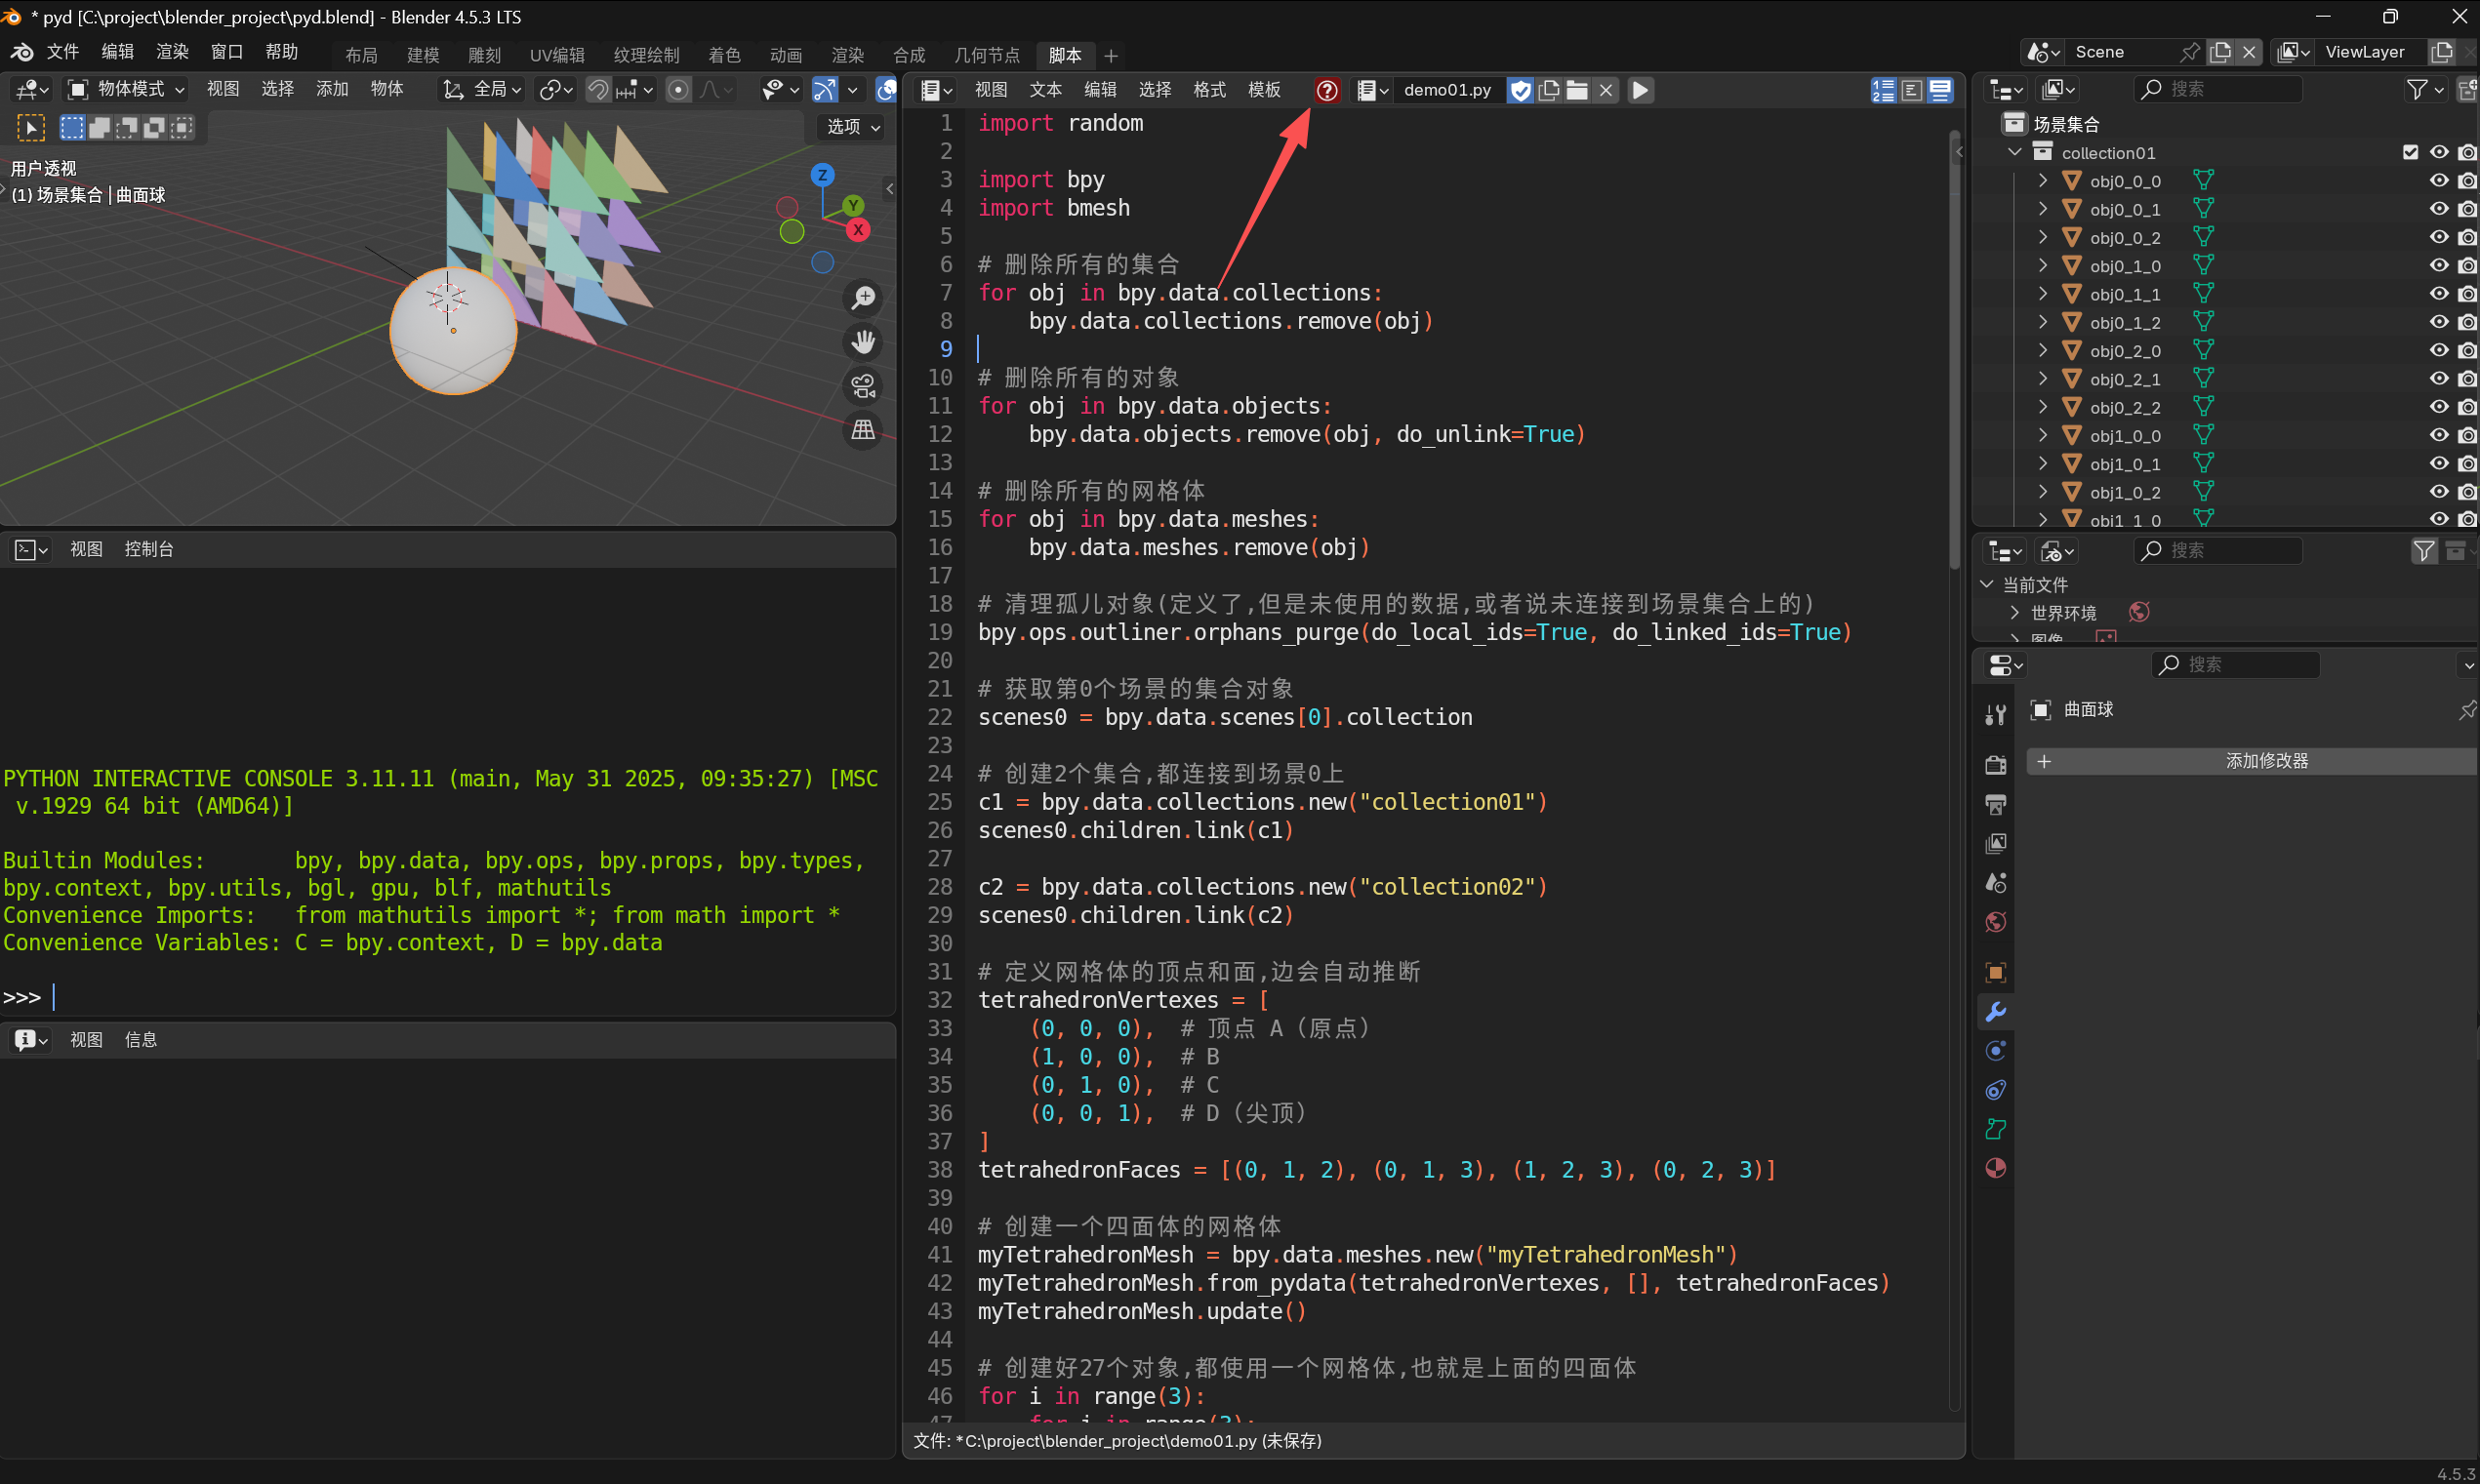This screenshot has width=2480, height=1484.
Task: Click the red question mark icon
Action: 1327,90
